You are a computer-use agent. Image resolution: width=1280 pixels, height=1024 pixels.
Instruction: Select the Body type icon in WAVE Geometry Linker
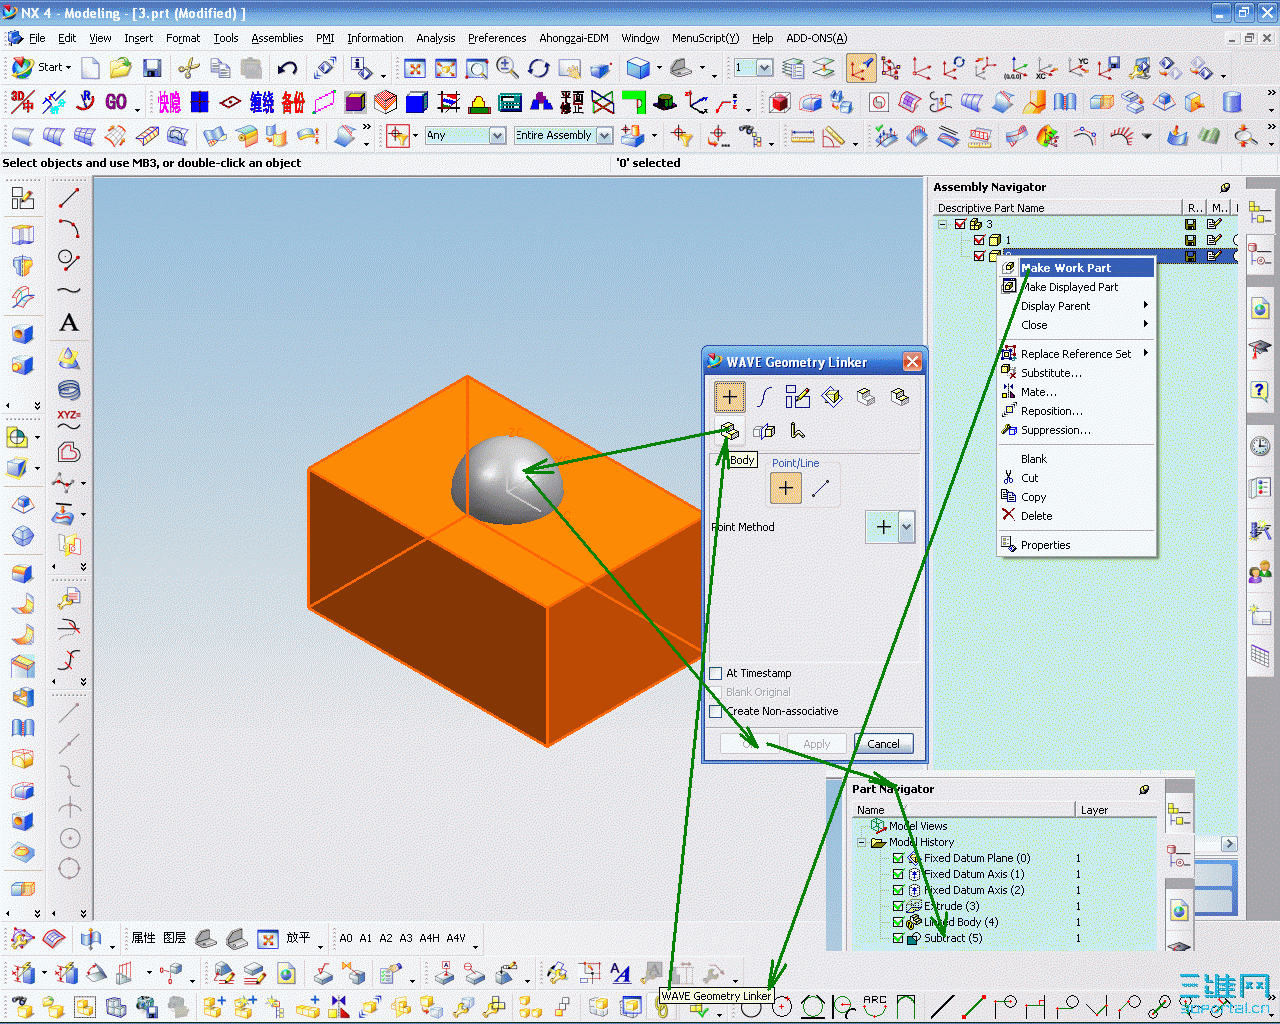point(730,431)
